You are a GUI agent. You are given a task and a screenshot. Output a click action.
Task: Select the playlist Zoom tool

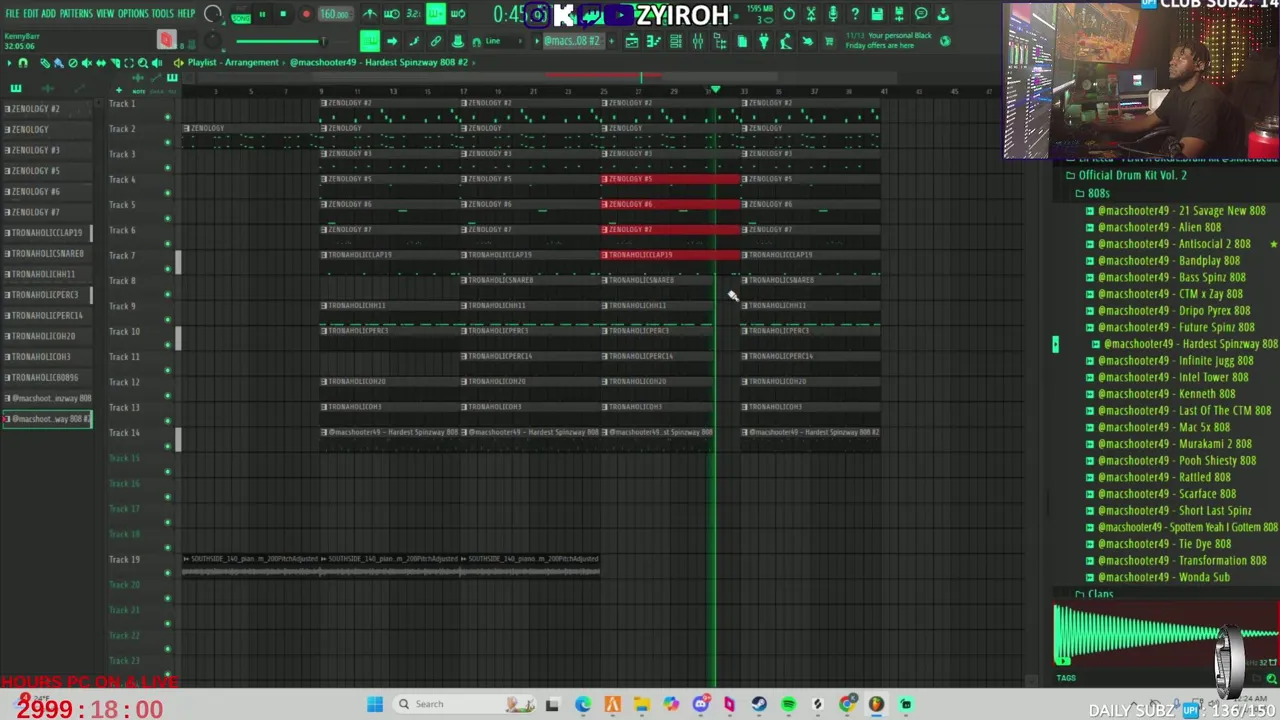point(142,62)
